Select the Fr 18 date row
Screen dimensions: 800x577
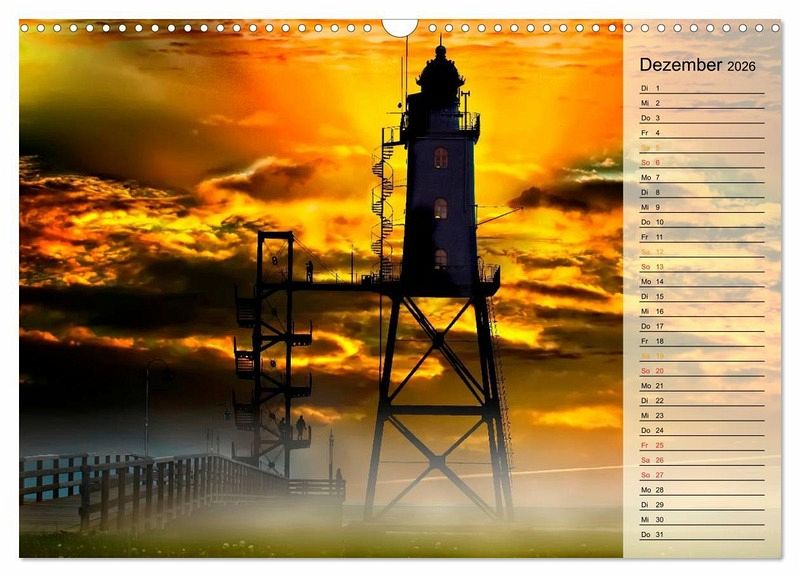(701, 341)
